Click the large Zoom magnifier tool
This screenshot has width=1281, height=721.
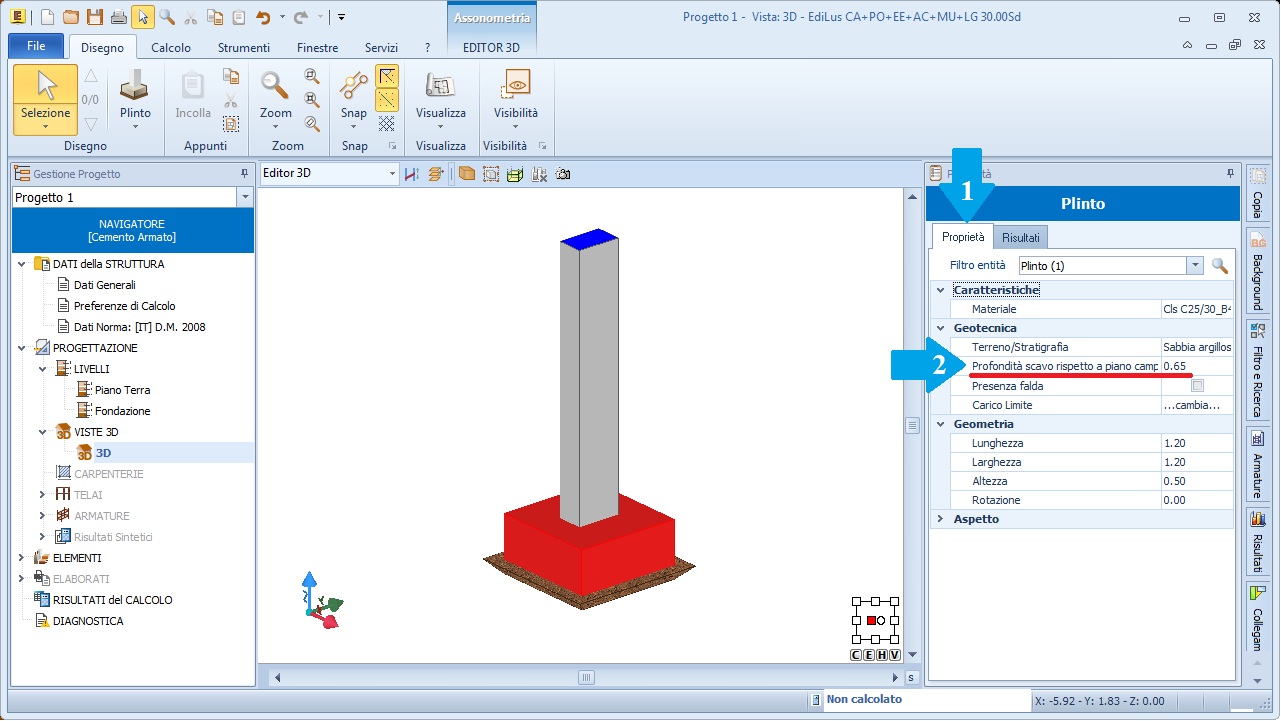tap(275, 88)
